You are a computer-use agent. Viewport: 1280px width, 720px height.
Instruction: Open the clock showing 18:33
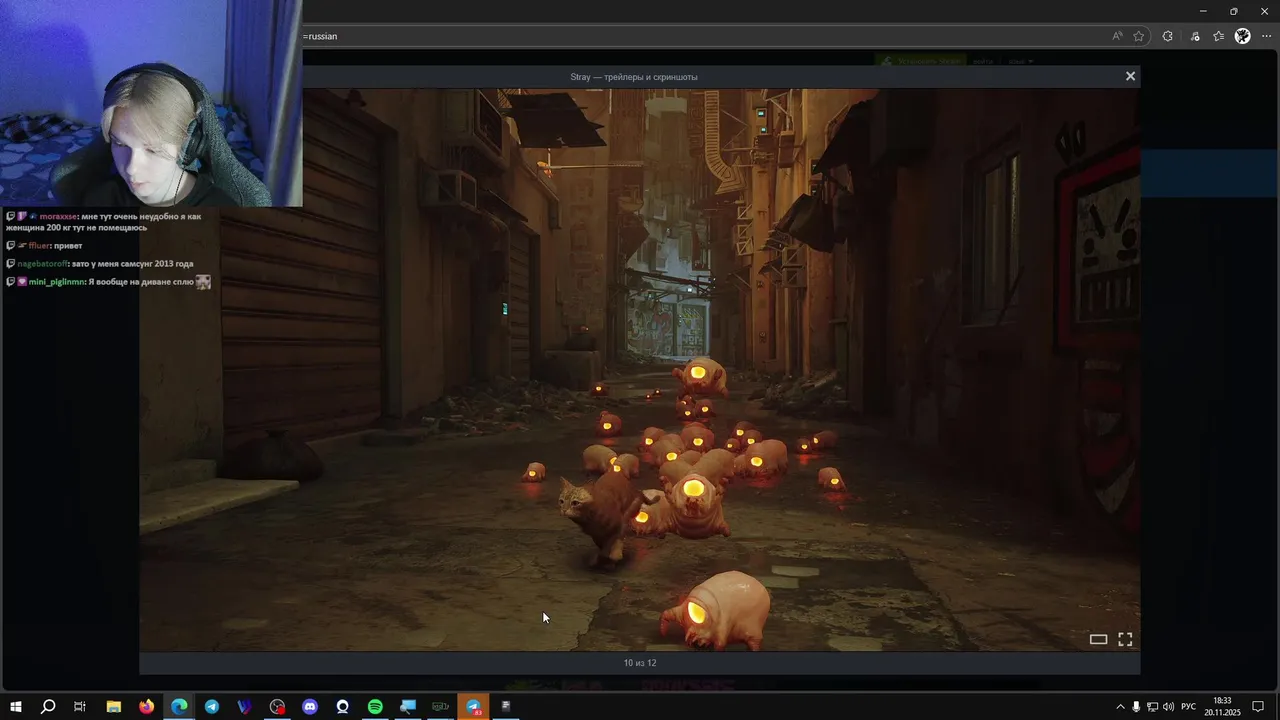(x=1222, y=707)
